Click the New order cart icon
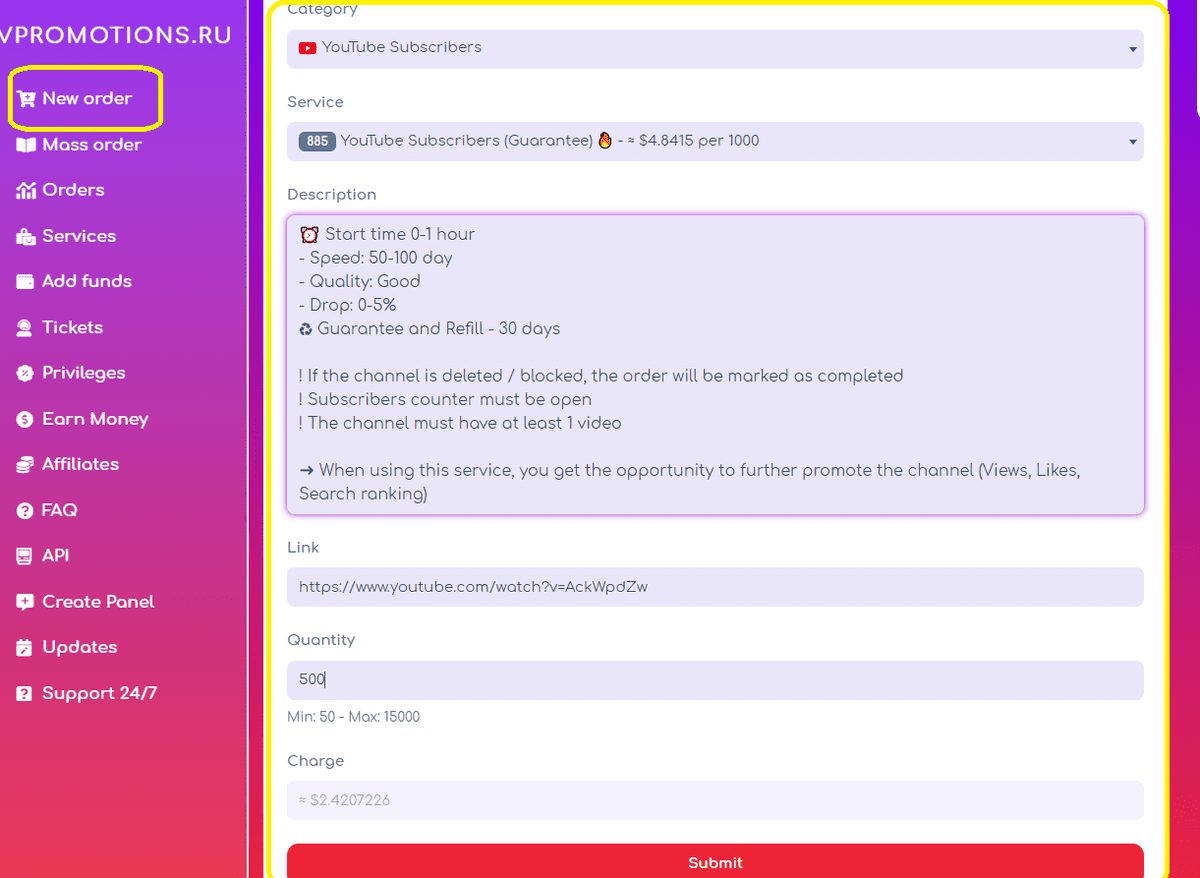1200x878 pixels. click(x=26, y=99)
